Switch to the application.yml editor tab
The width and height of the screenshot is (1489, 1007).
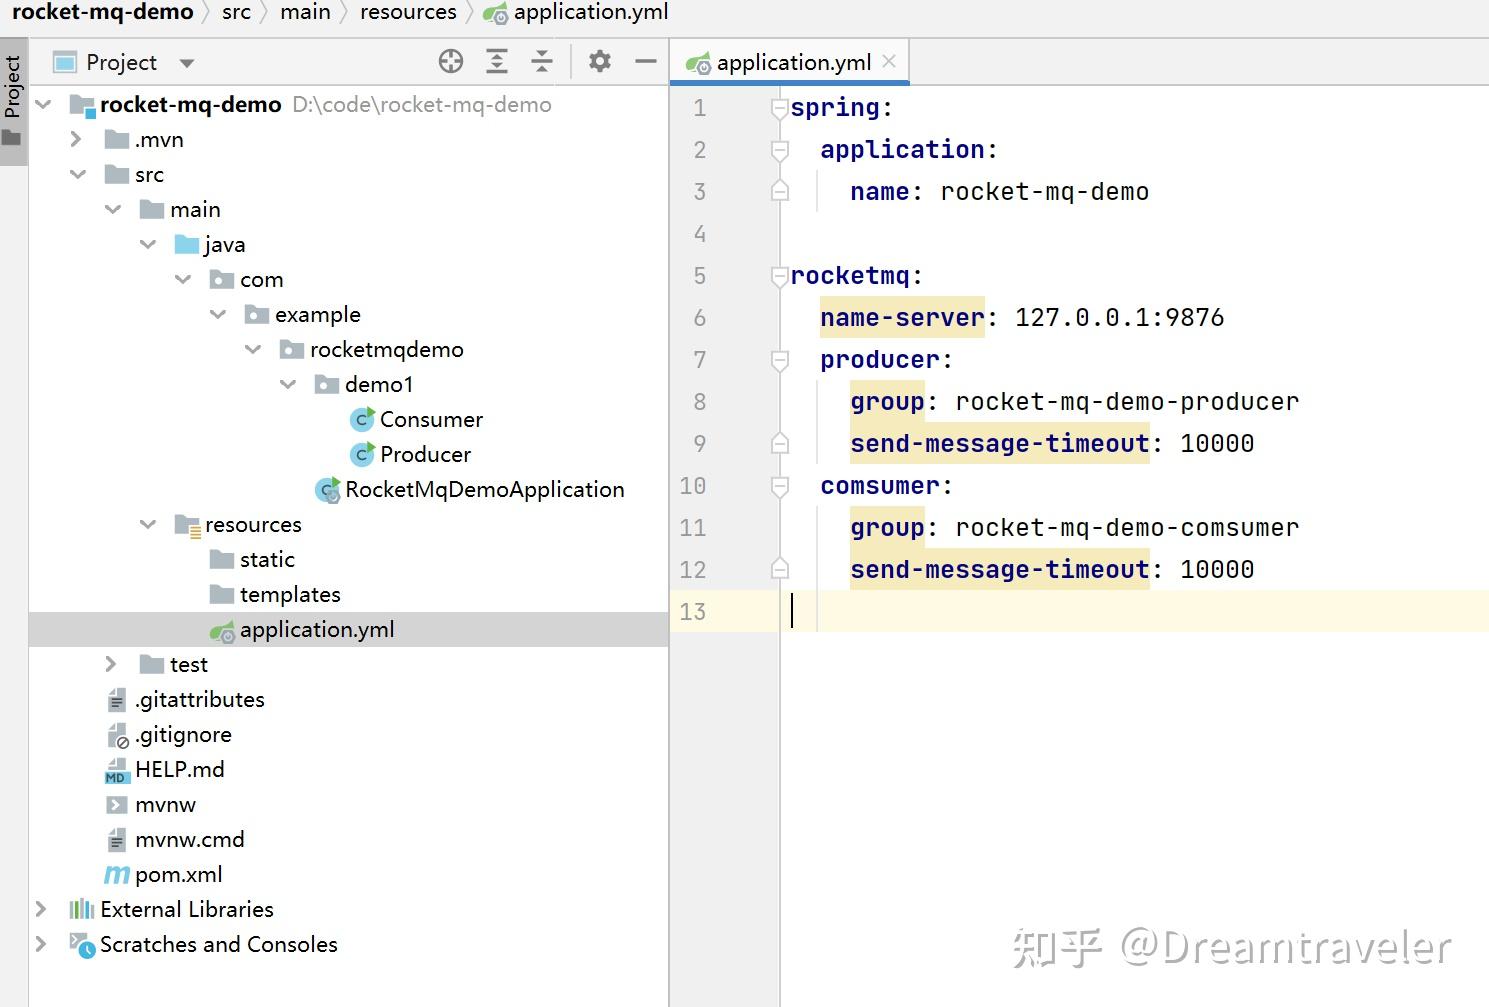pos(790,61)
